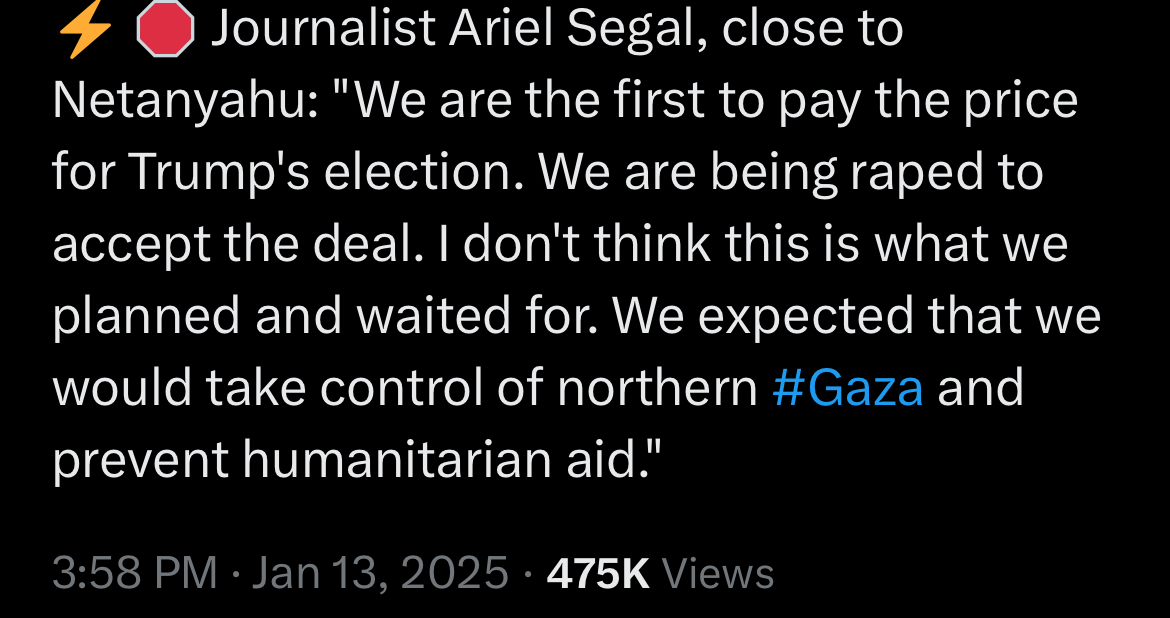Click the Views label next to 475K
This screenshot has height=618, width=1170.
[718, 574]
